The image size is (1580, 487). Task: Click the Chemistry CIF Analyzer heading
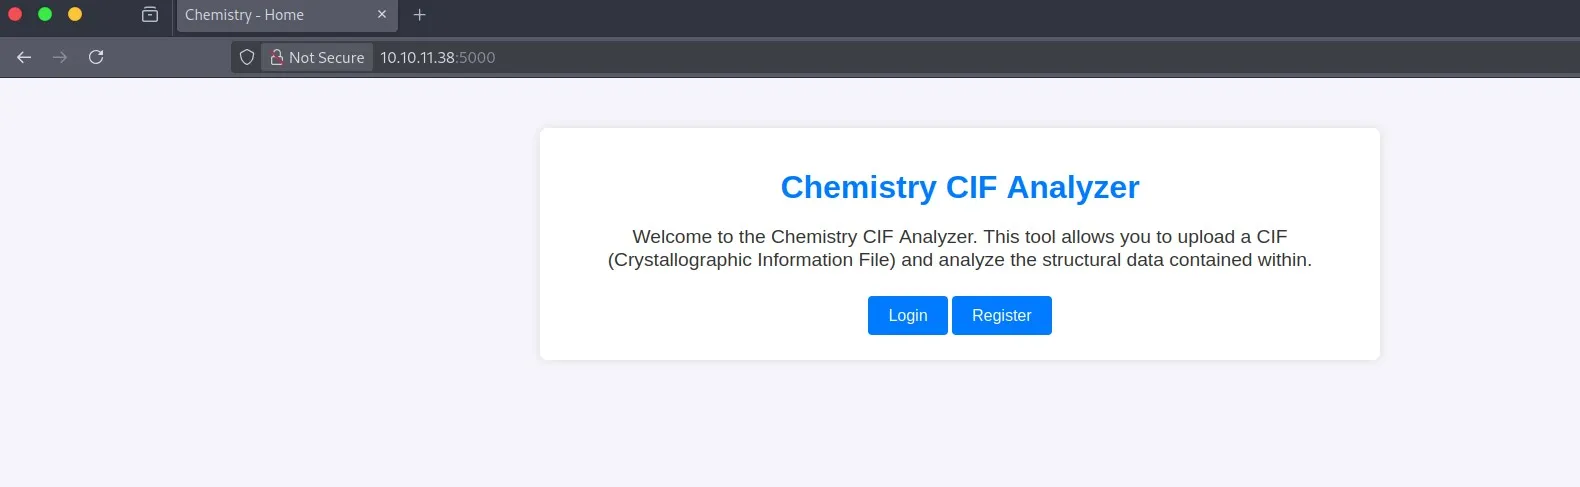tap(960, 187)
